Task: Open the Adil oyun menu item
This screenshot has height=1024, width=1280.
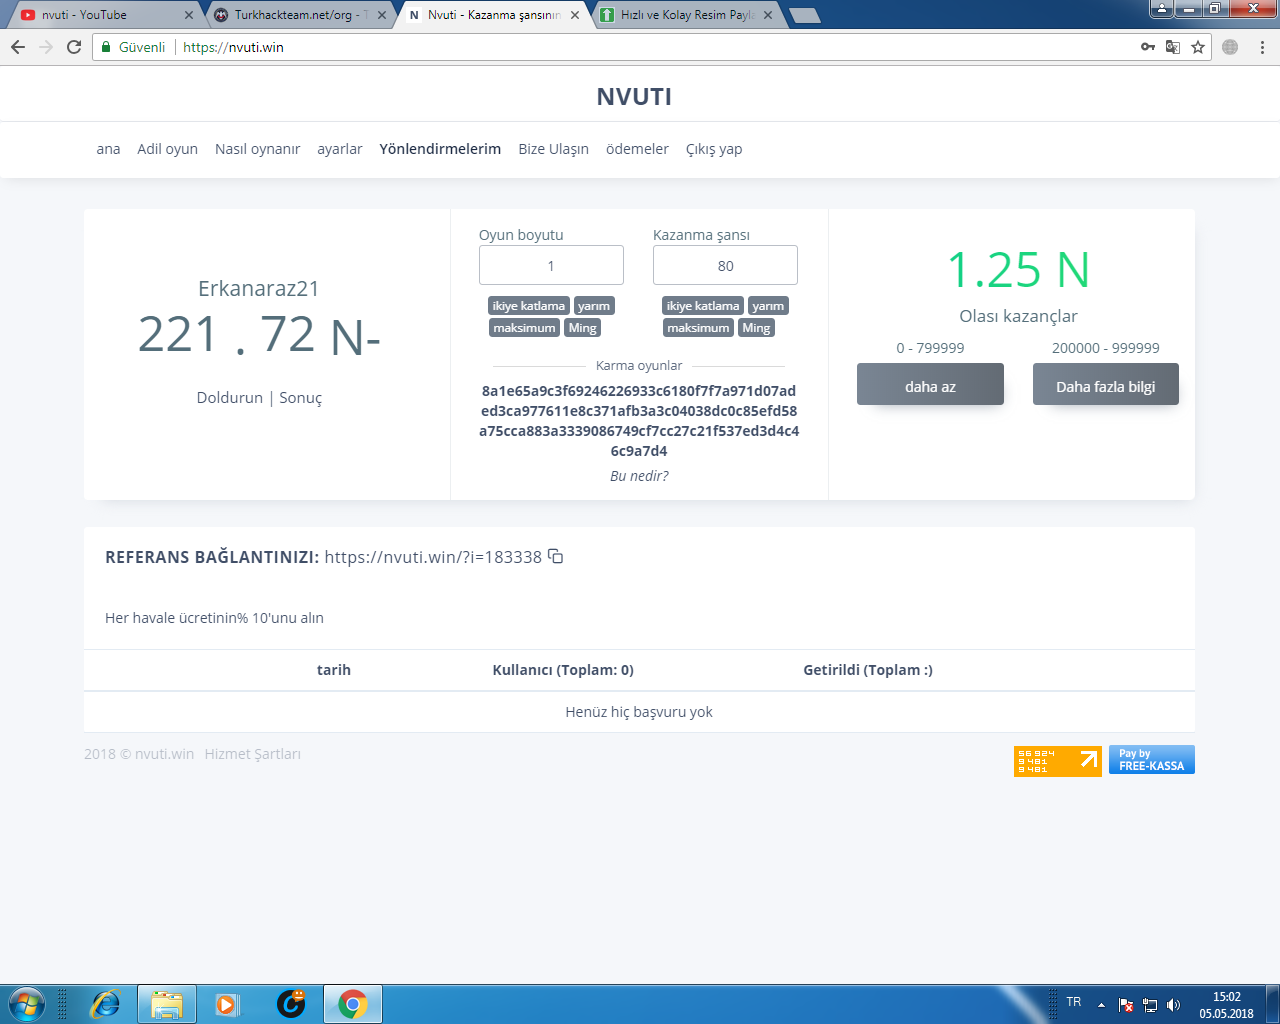Action: [167, 149]
